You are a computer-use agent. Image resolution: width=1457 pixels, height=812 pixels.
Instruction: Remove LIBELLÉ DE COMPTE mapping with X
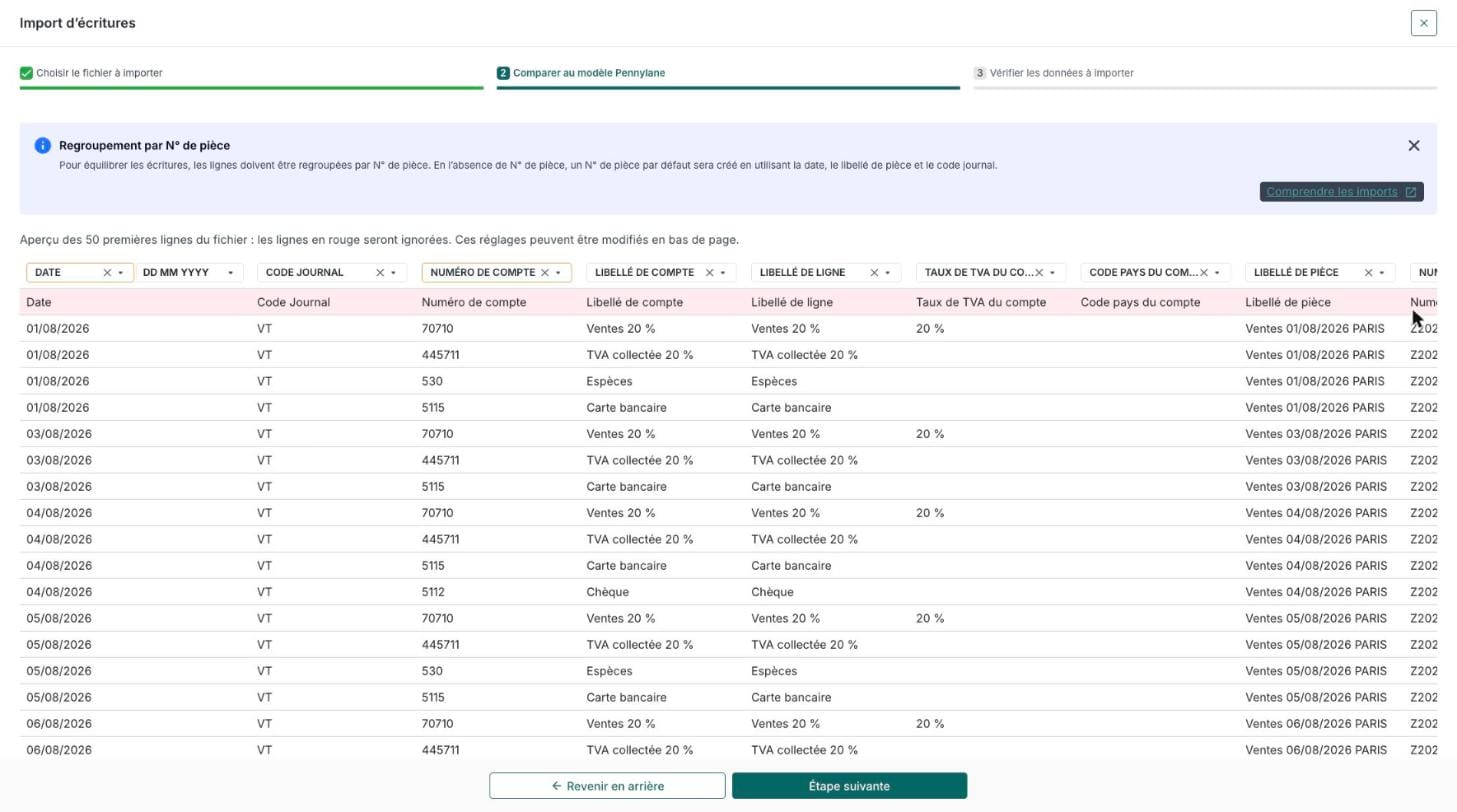coord(710,273)
